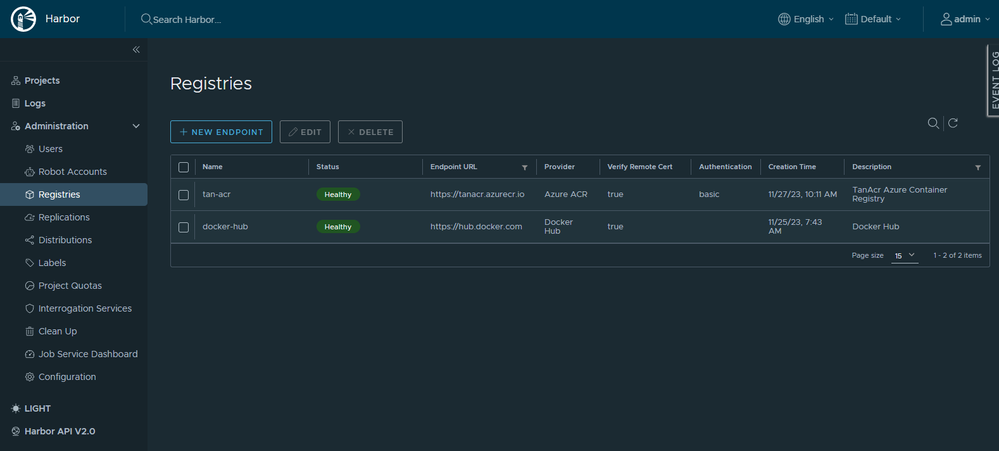This screenshot has width=999, height=451.
Task: Click the tan-acr registry name
Action: pyautogui.click(x=217, y=194)
